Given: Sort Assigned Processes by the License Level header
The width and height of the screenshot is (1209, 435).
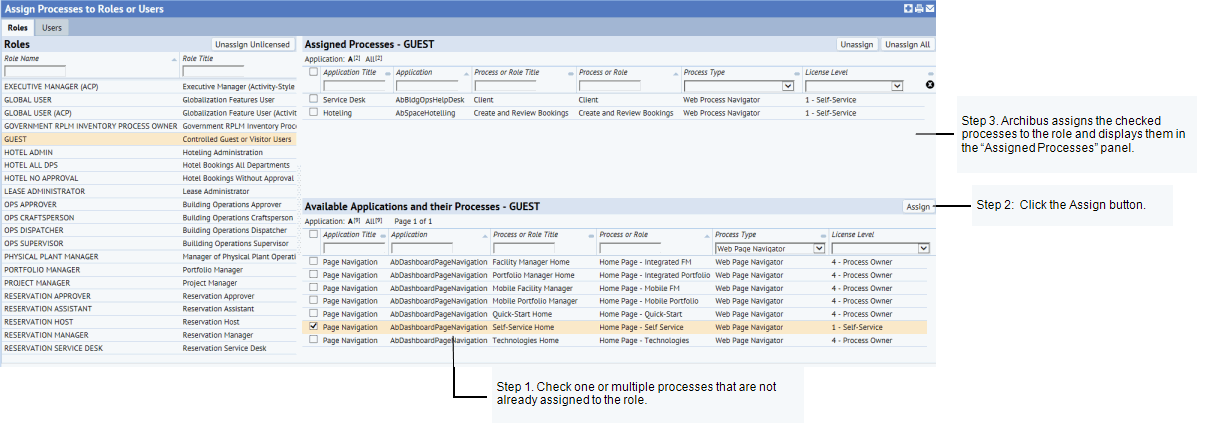Looking at the screenshot, I should pos(827,73).
